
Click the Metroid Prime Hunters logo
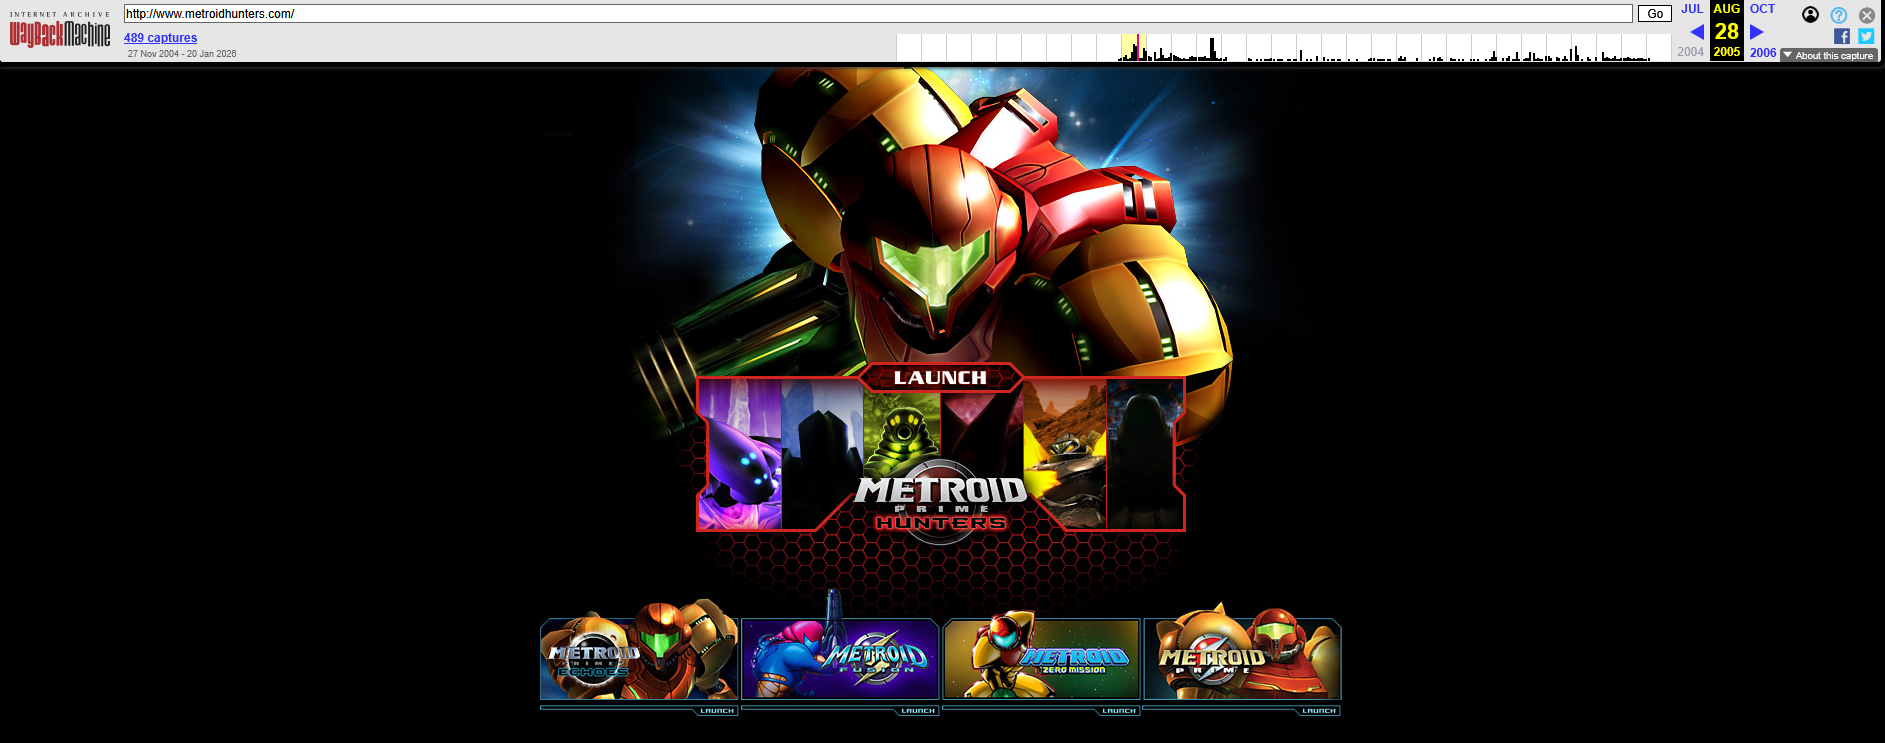pos(941,500)
